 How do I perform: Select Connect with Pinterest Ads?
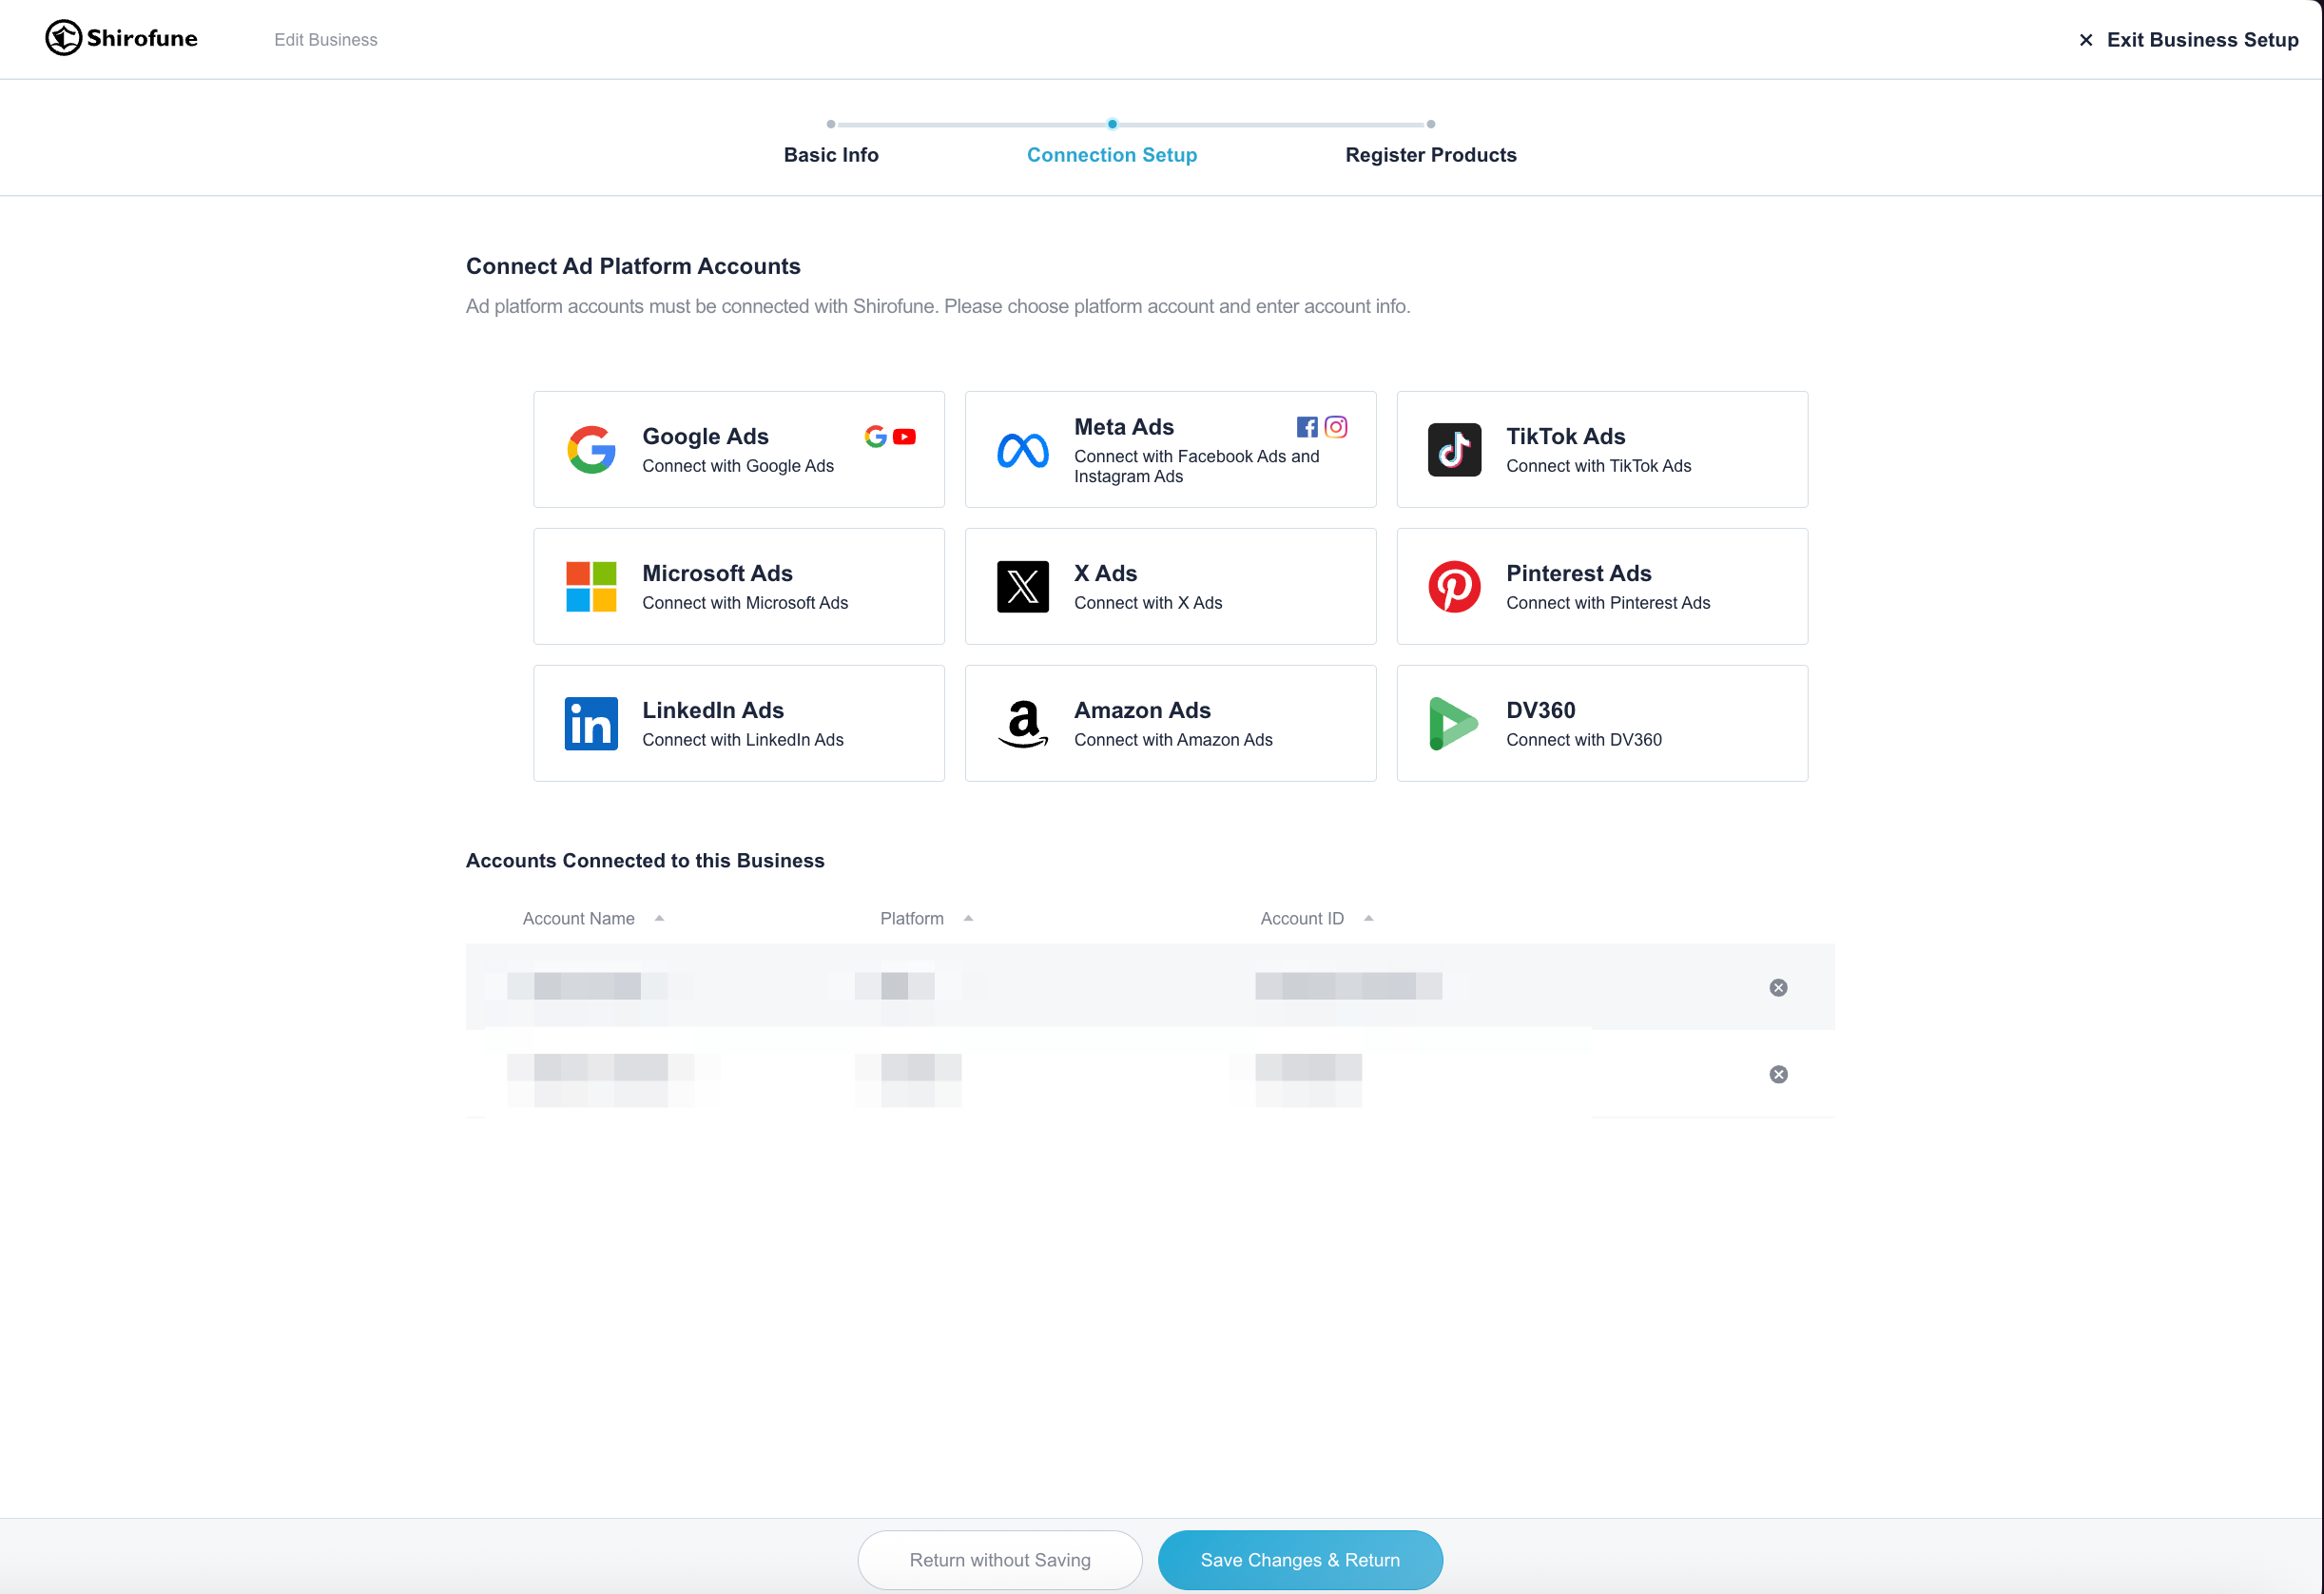click(x=1608, y=603)
